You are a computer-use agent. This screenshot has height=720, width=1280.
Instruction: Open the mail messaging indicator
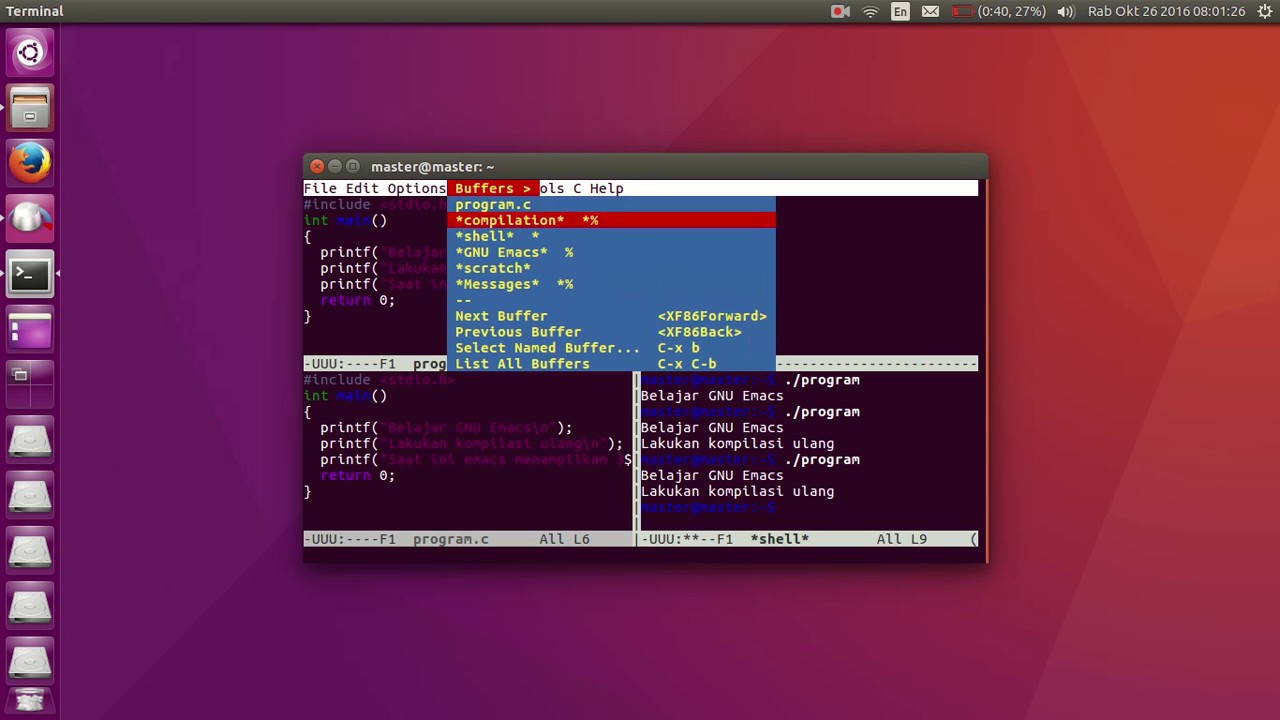click(930, 11)
